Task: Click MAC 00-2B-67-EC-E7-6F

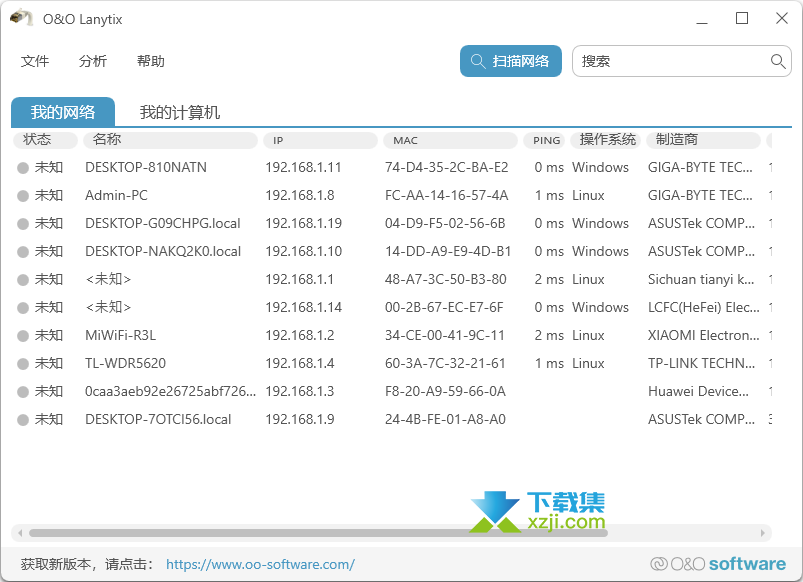Action: [x=444, y=307]
